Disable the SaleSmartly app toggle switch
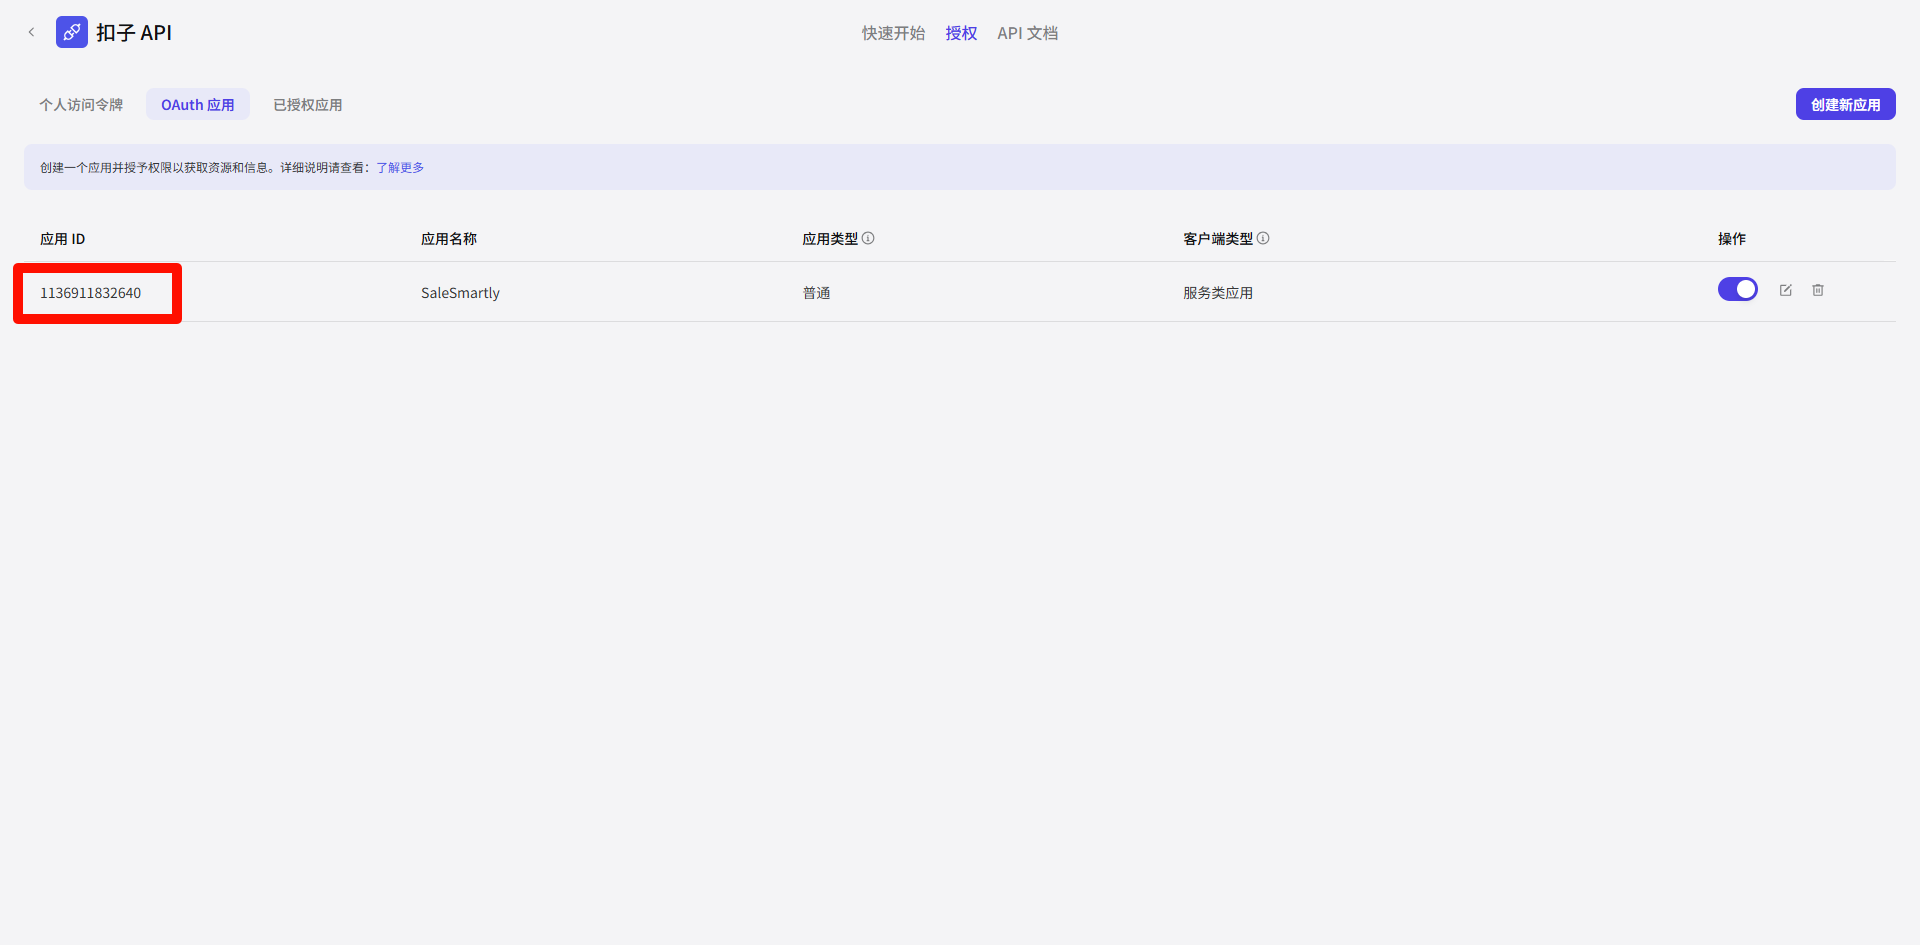 pos(1737,289)
